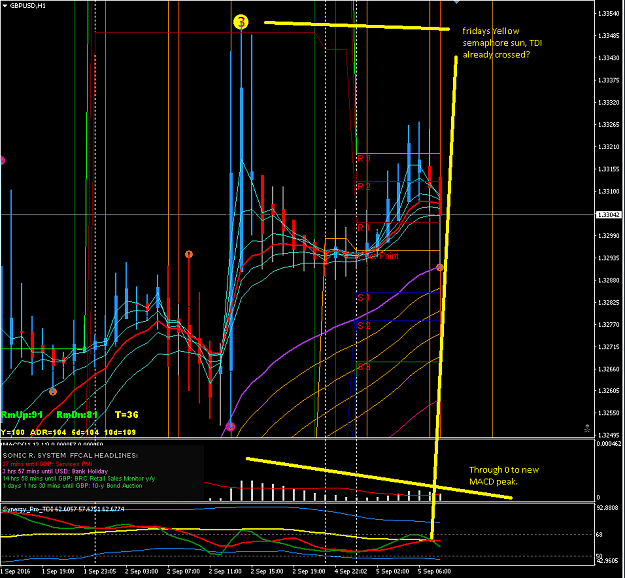Click the 1.32880 price scale value
The width and height of the screenshot is (625, 578).
[x=609, y=281]
